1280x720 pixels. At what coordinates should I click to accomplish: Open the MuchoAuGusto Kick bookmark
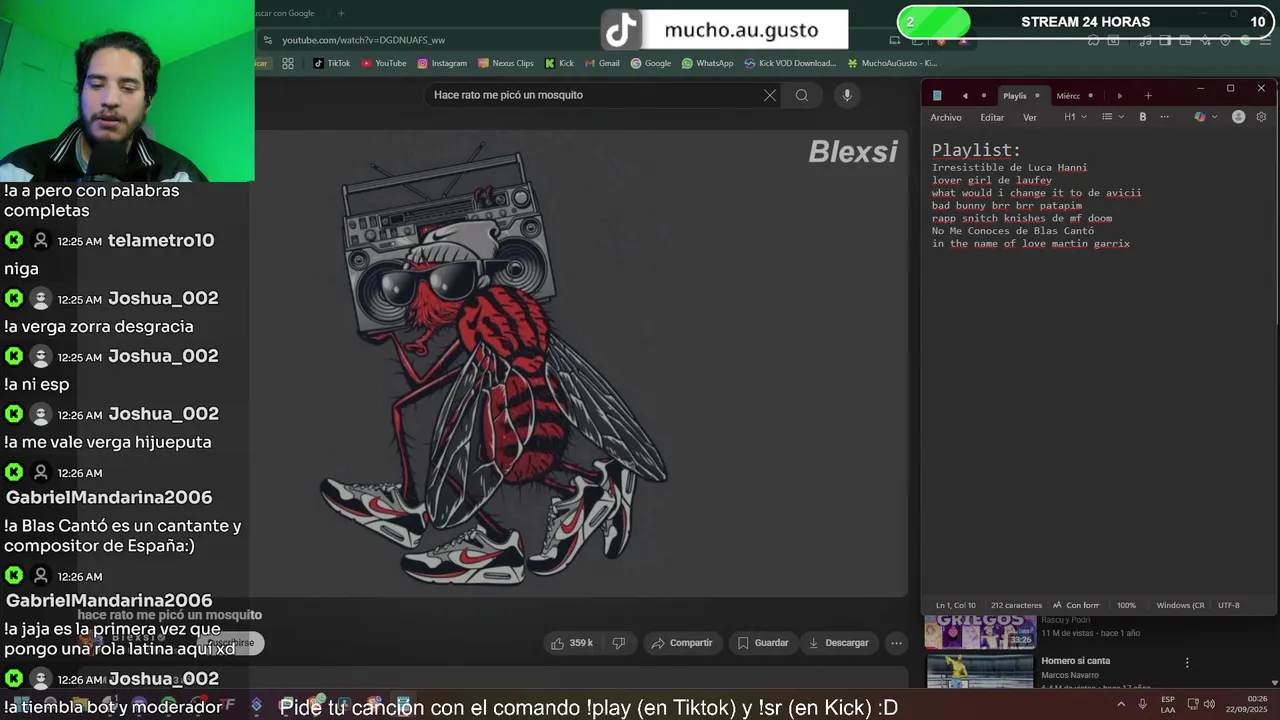[x=892, y=63]
